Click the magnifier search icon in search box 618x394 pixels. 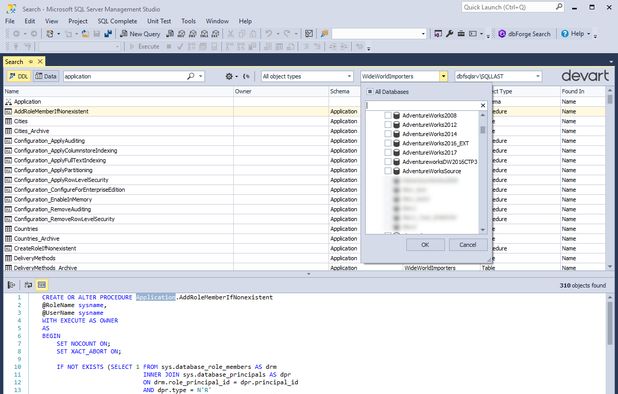191,76
